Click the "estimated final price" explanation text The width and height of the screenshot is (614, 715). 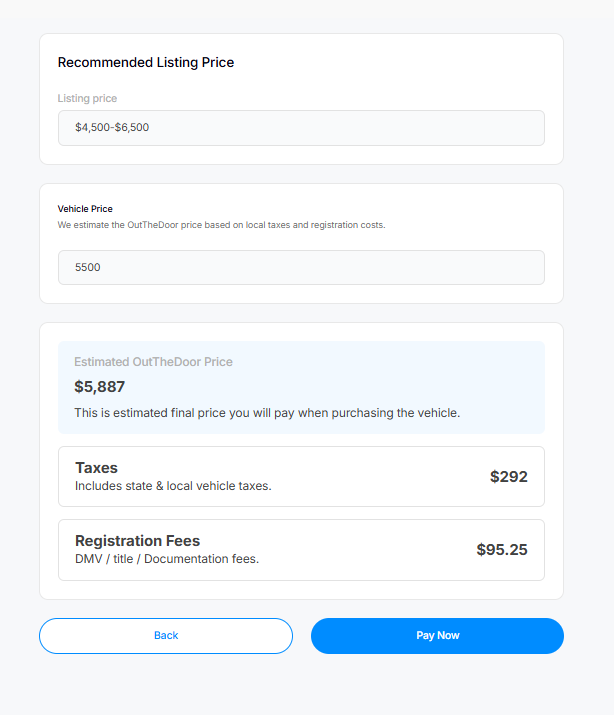click(x=267, y=413)
